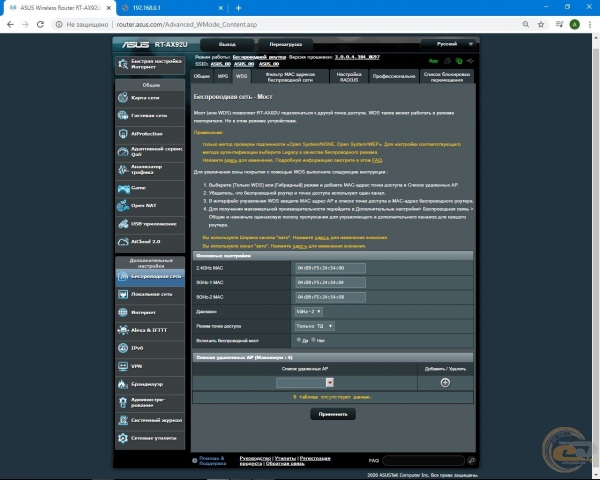Image resolution: width=600 pixels, height=480 pixels.
Task: Open the Open NAT section
Action: click(x=150, y=206)
